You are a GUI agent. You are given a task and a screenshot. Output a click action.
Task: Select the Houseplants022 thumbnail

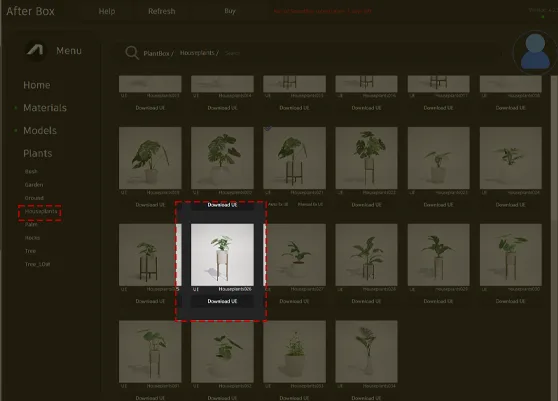[x=367, y=158]
